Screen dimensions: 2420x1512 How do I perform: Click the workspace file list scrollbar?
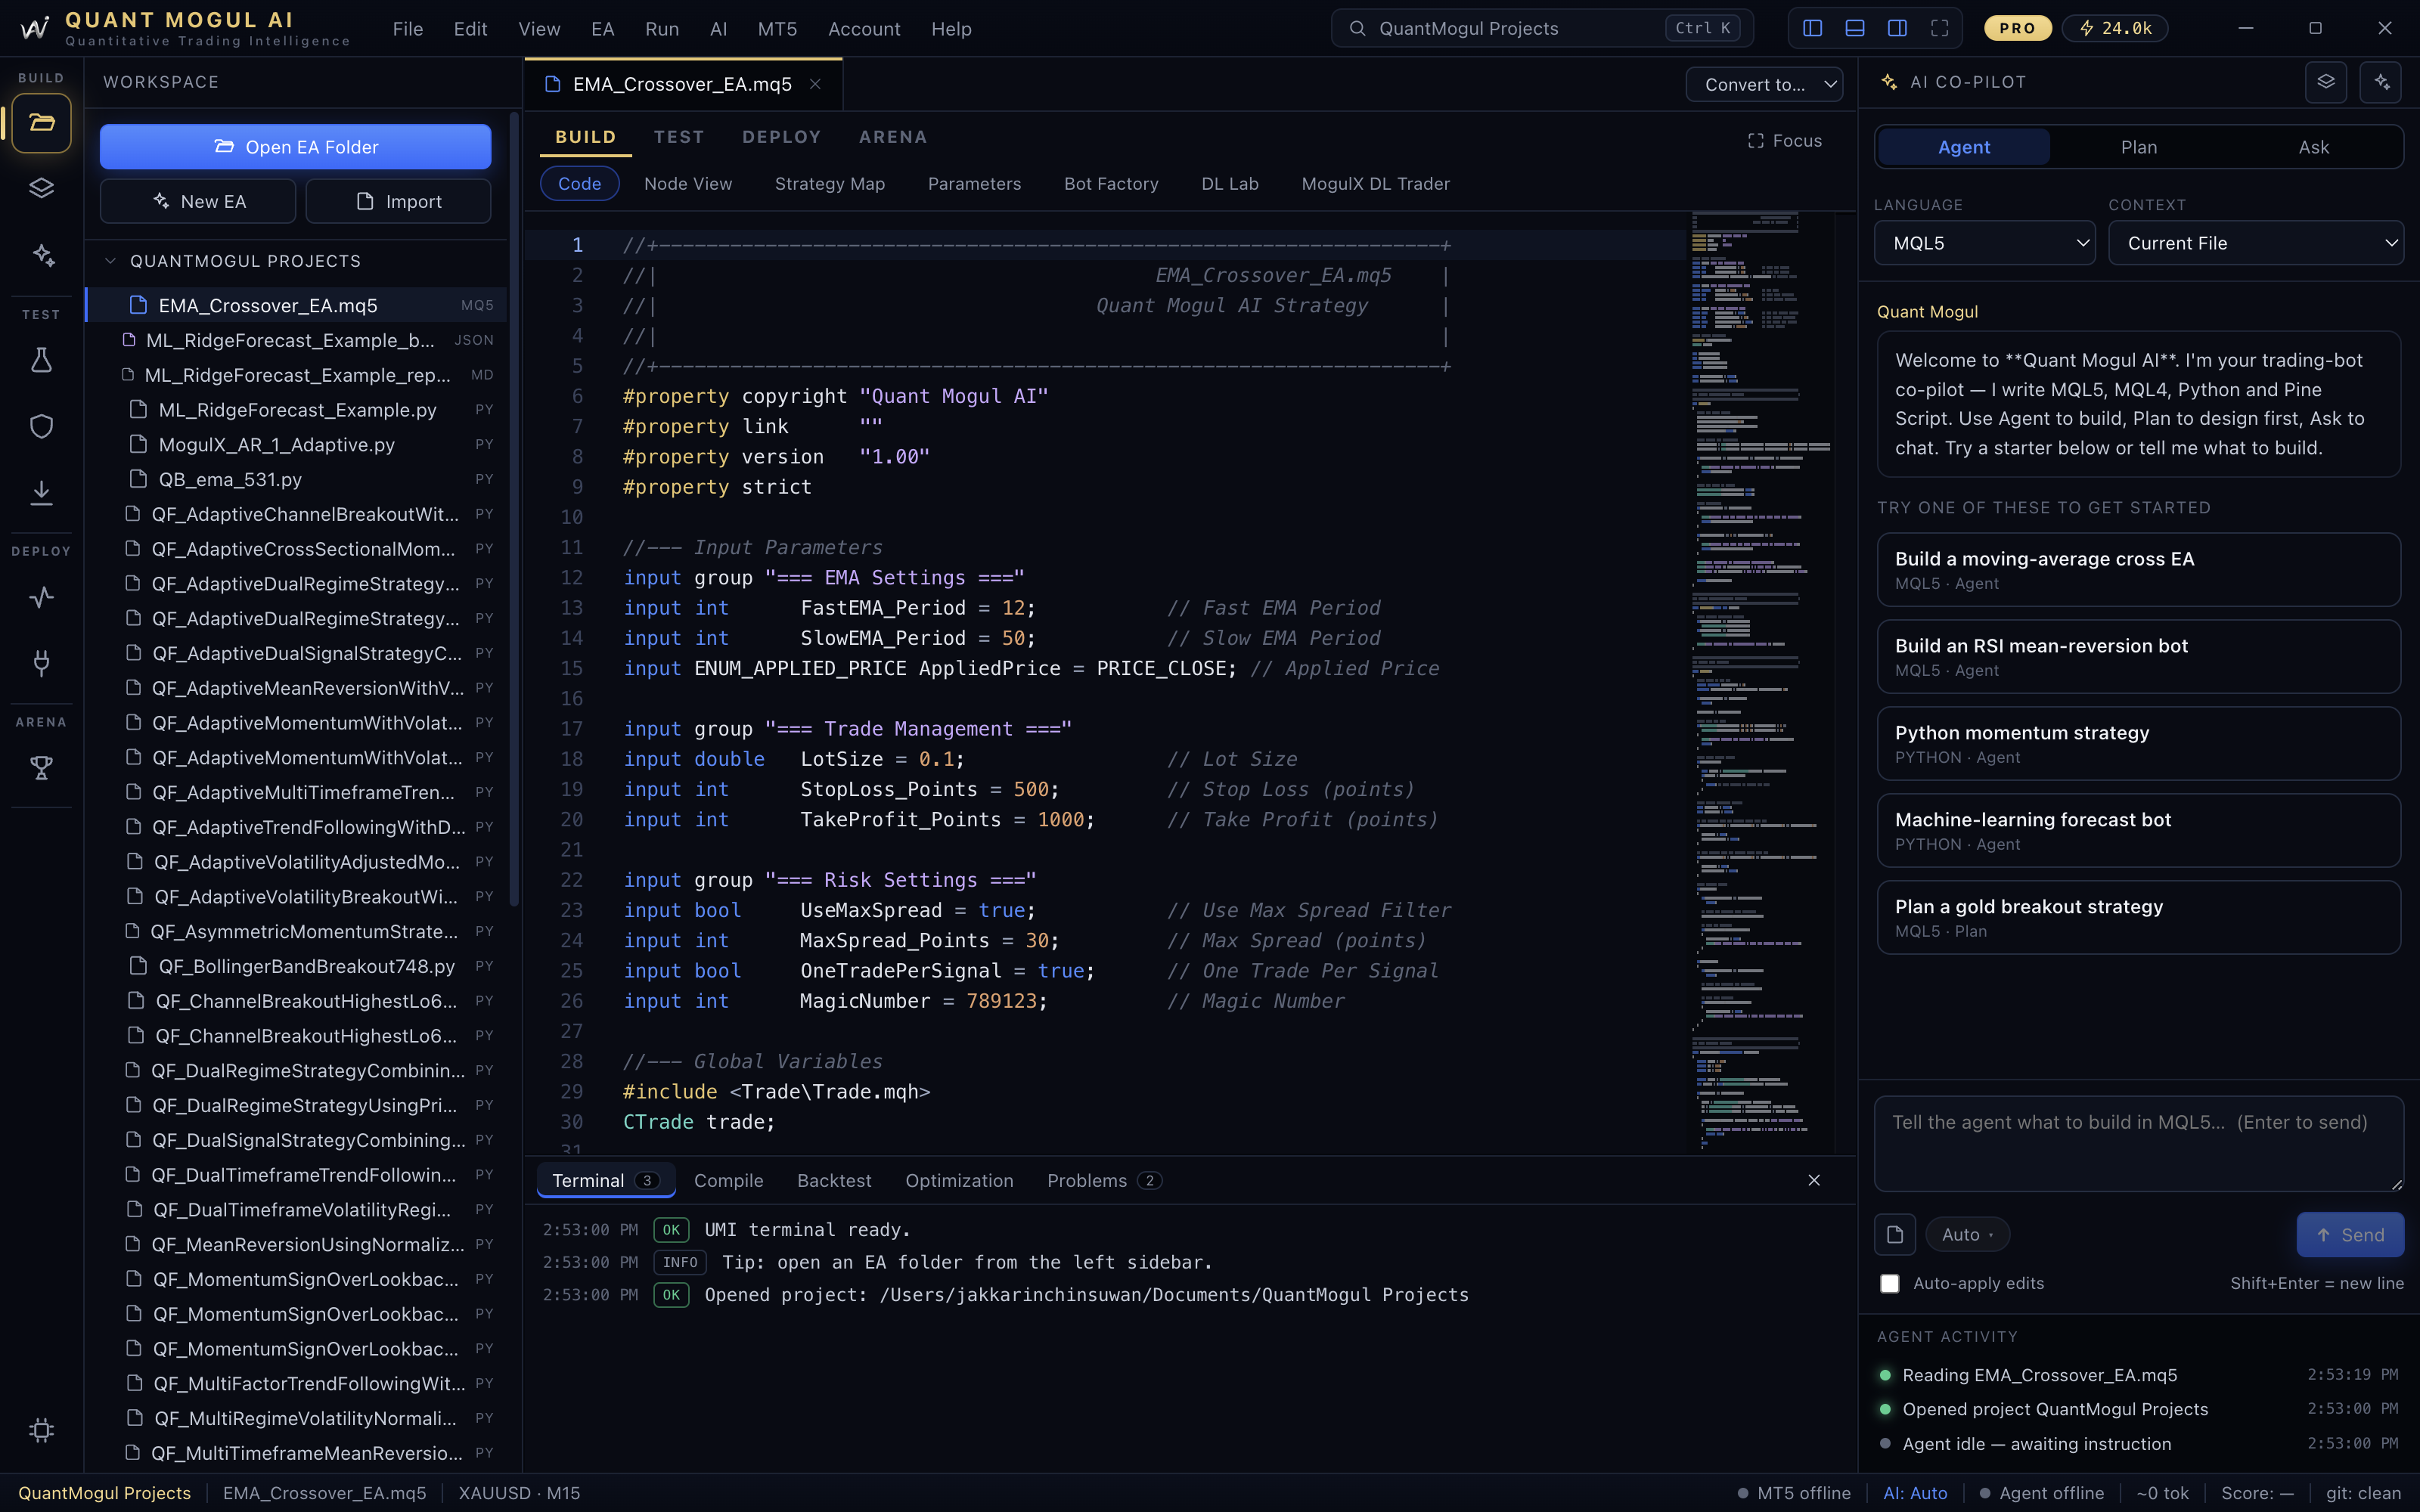pos(514,510)
